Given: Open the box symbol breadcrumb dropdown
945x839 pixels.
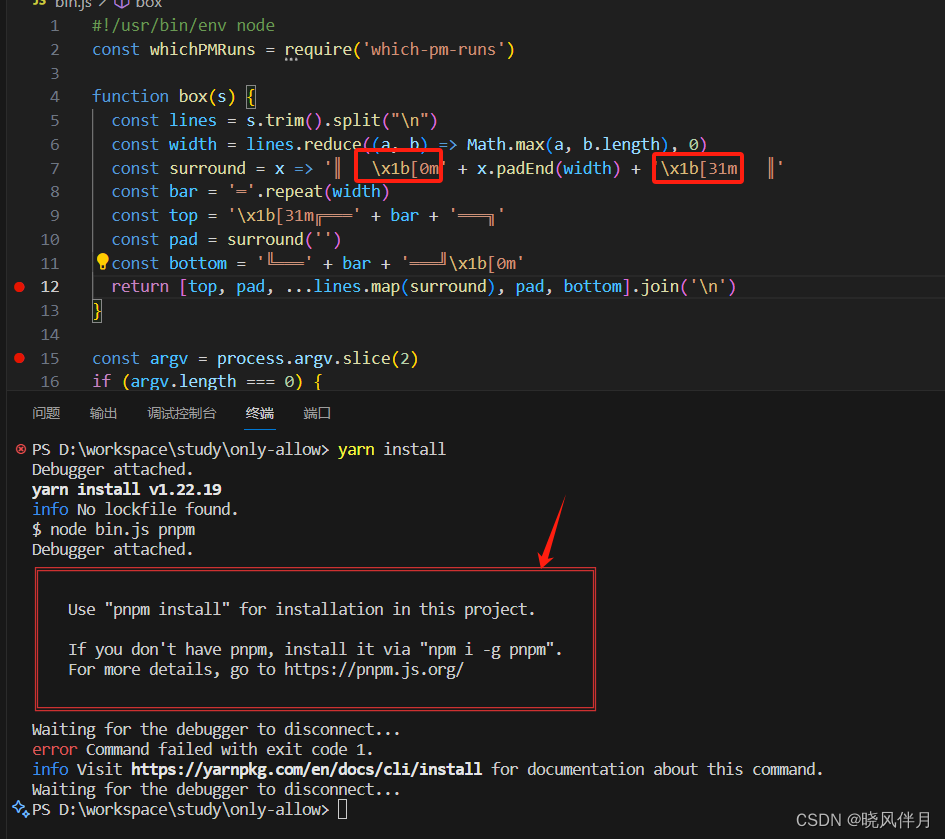Looking at the screenshot, I should click(148, 5).
